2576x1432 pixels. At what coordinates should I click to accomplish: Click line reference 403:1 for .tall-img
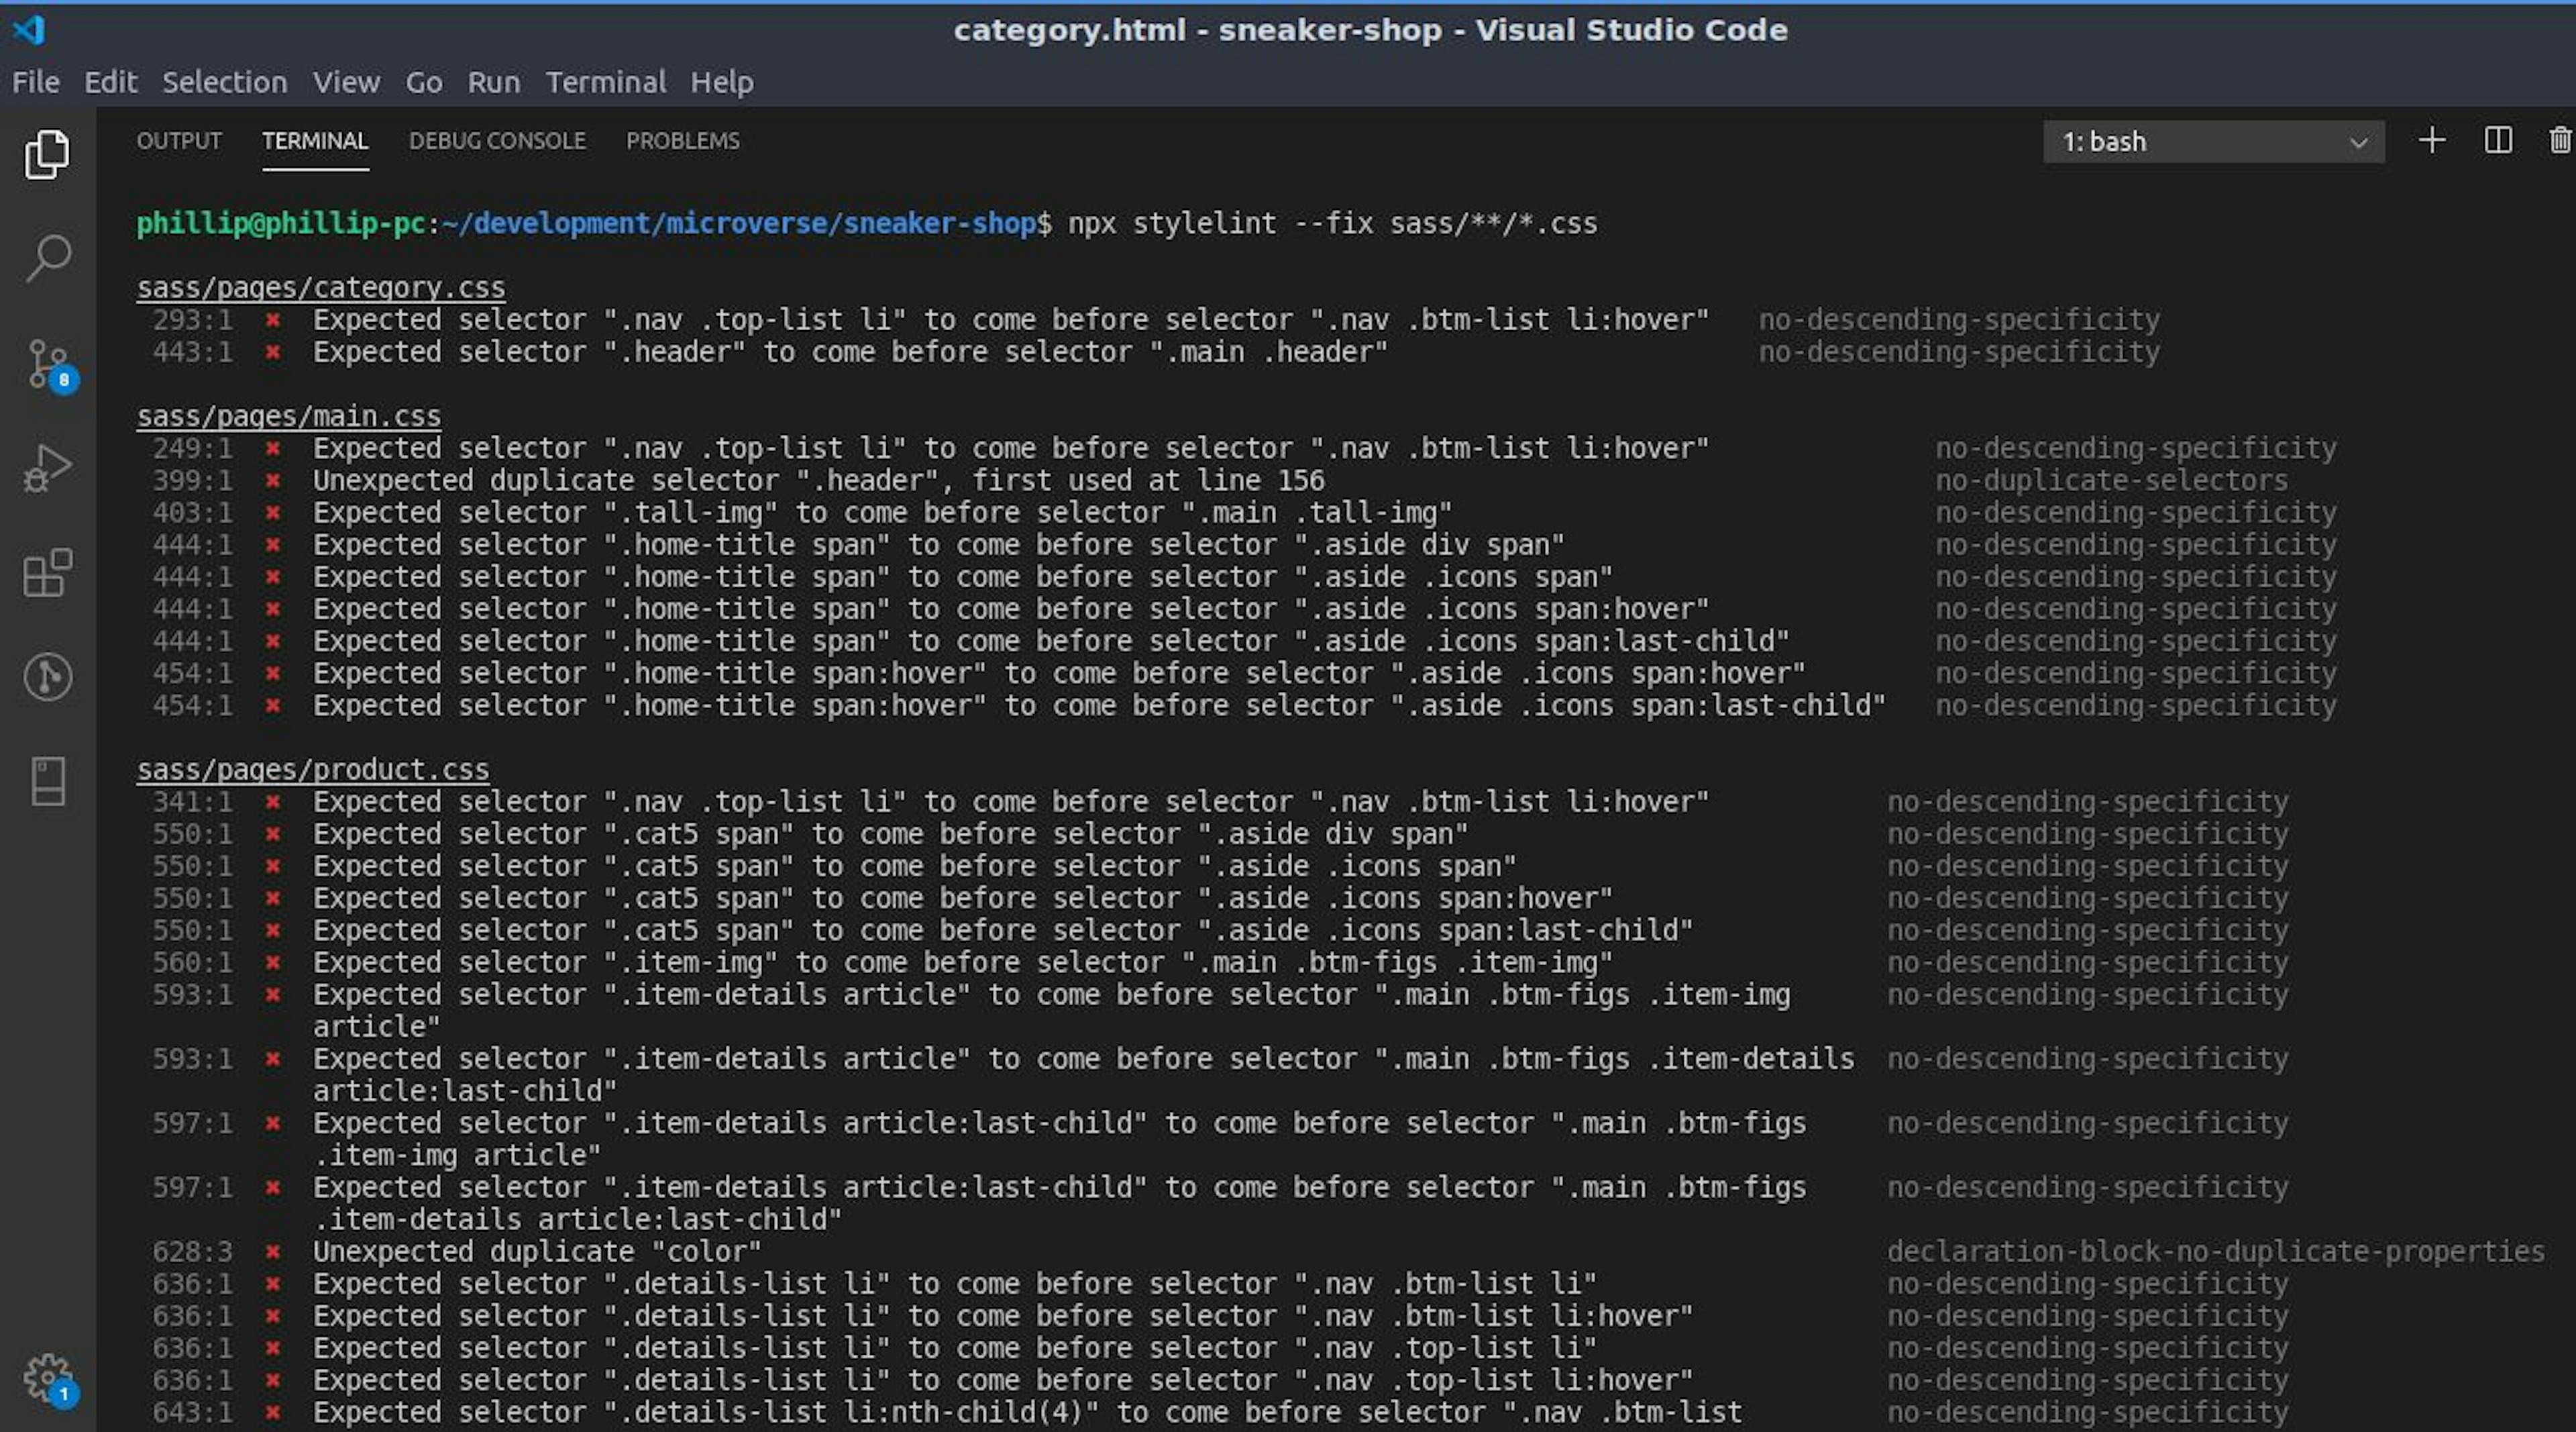pos(192,513)
